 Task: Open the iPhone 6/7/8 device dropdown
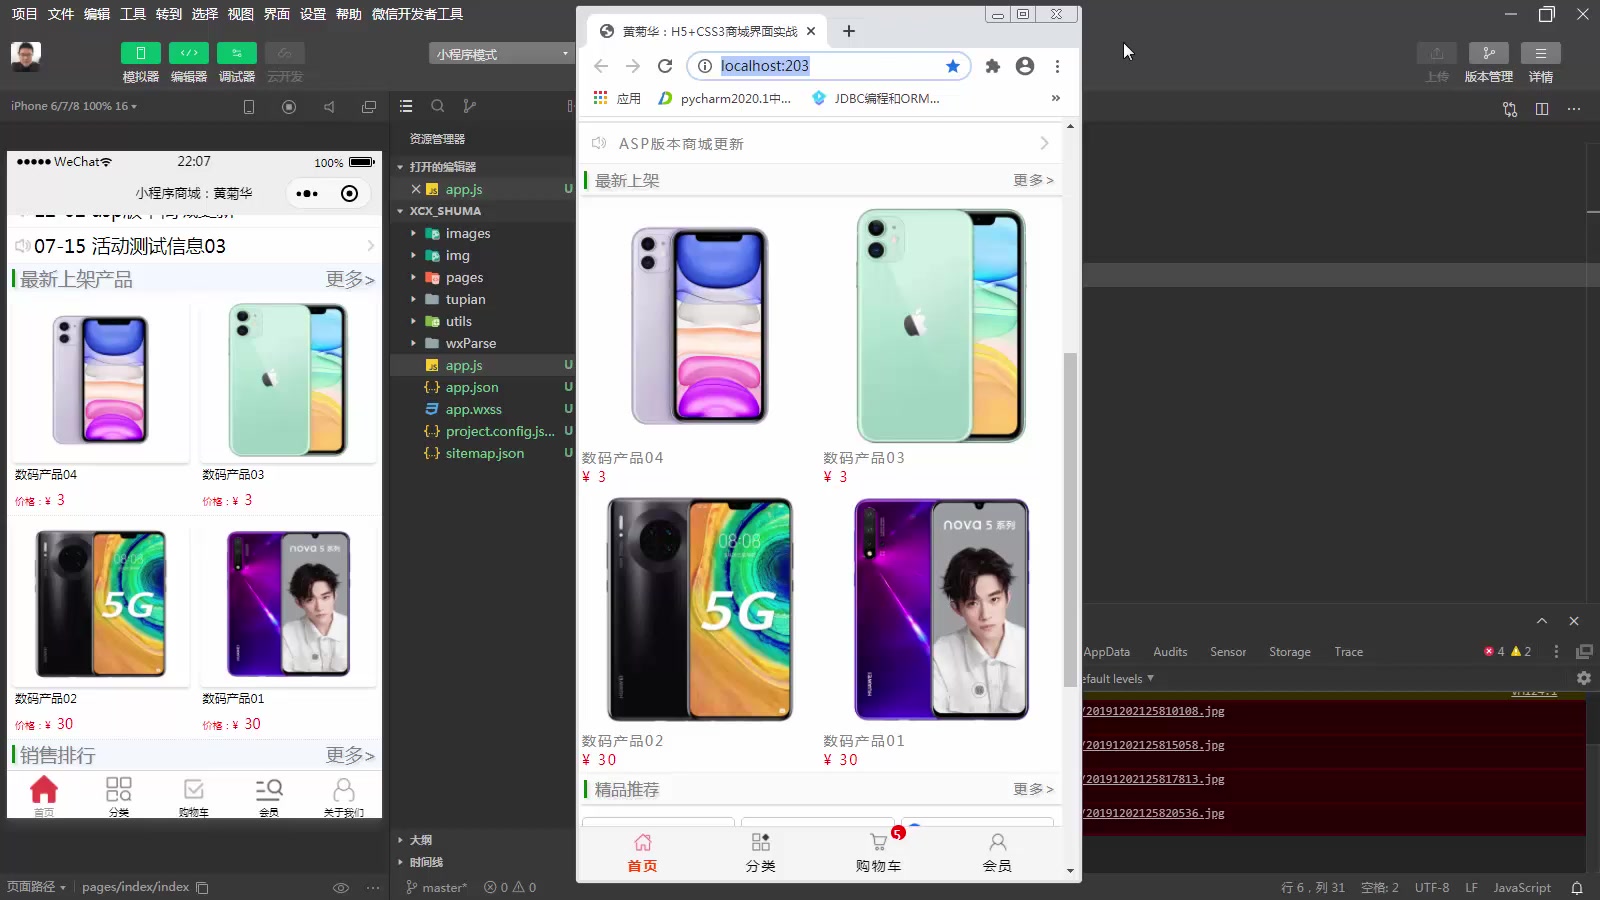[74, 106]
